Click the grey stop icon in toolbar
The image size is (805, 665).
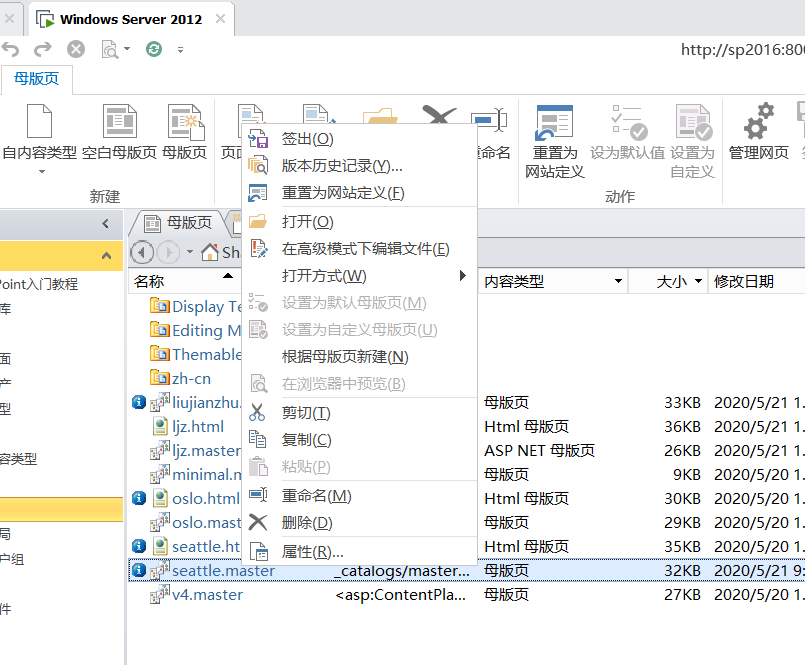[75, 49]
